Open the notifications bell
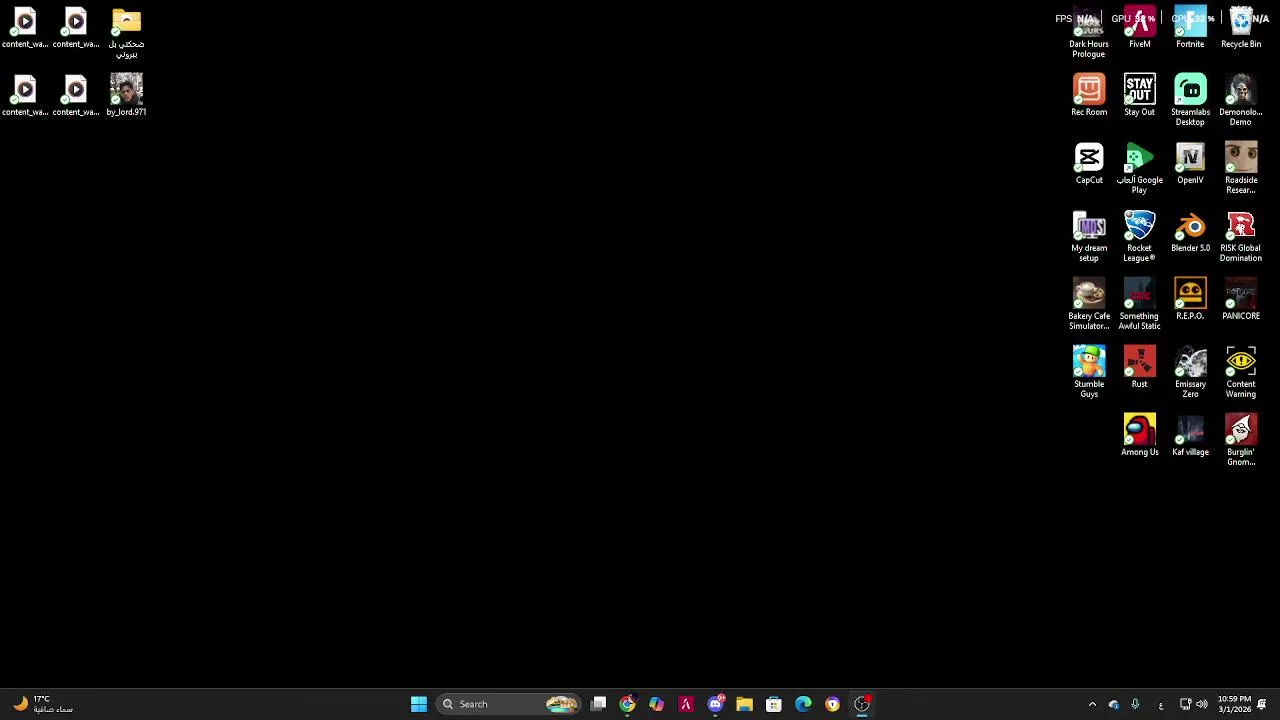This screenshot has width=1280, height=720. (1262, 704)
